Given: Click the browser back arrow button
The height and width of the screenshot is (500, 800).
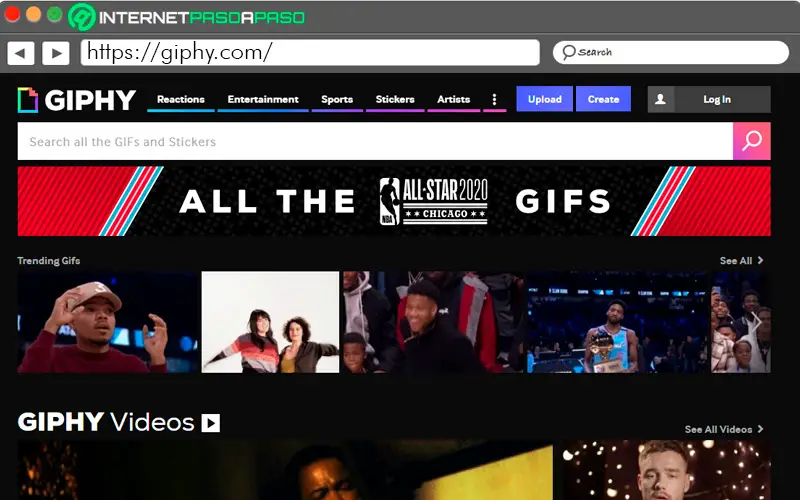Looking at the screenshot, I should pos(21,53).
